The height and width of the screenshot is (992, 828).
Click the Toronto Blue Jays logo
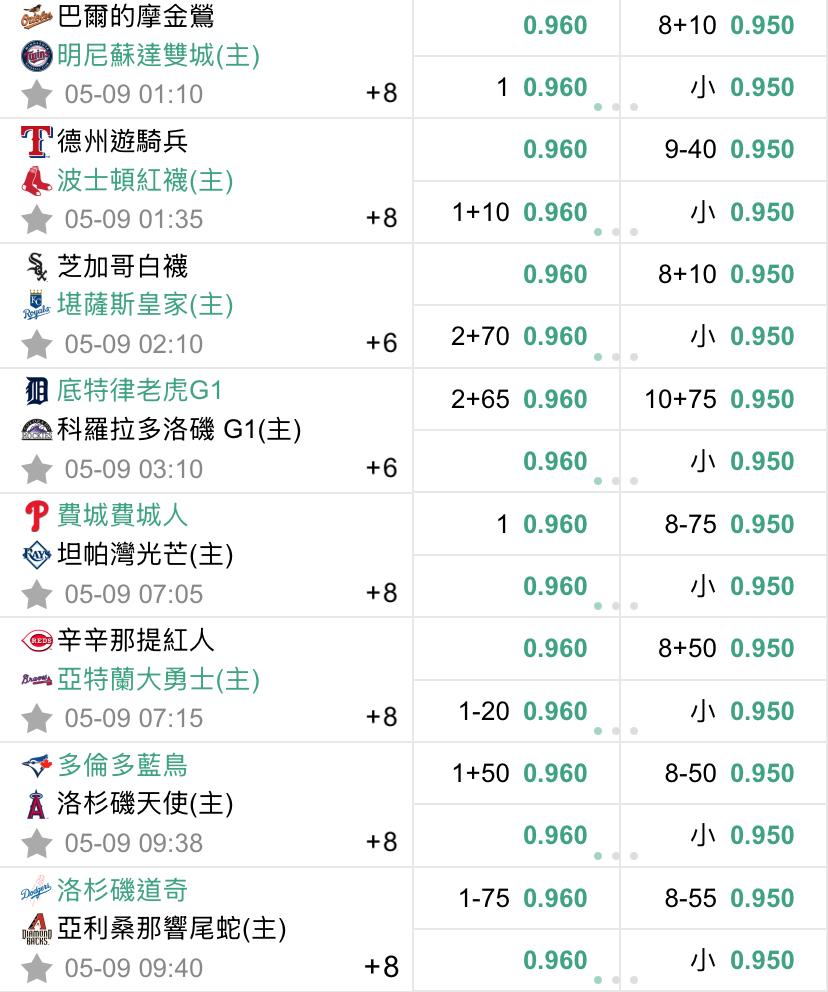coord(37,766)
